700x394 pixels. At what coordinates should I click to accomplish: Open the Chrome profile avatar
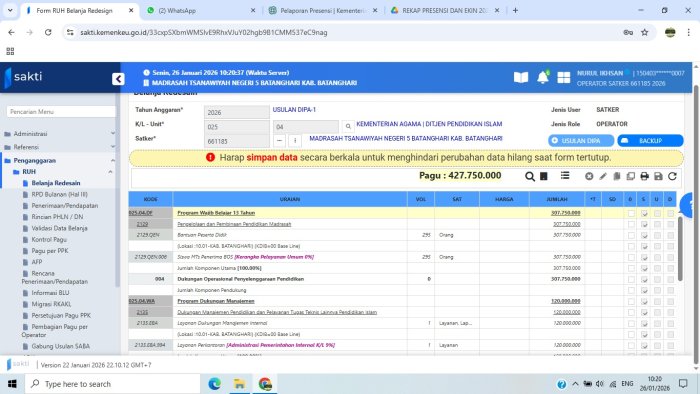click(670, 32)
